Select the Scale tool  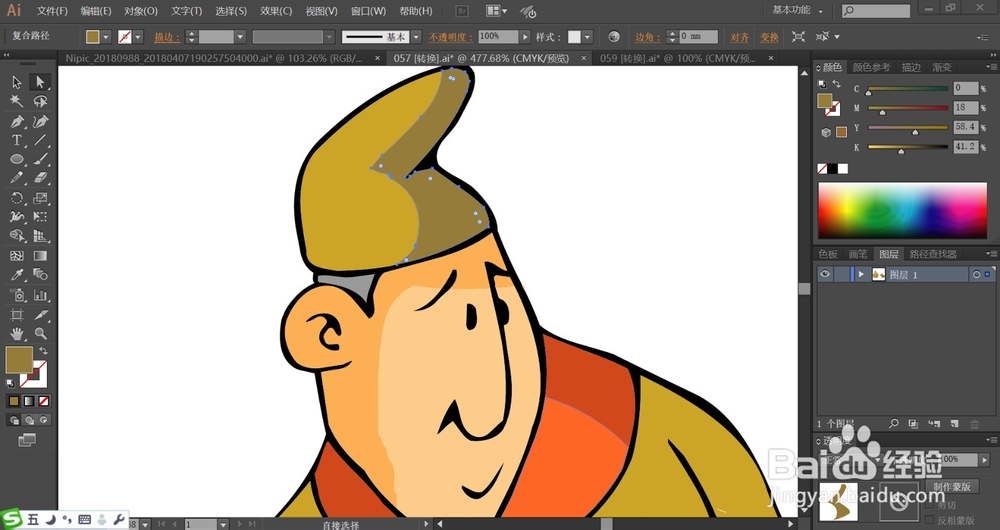pos(40,198)
